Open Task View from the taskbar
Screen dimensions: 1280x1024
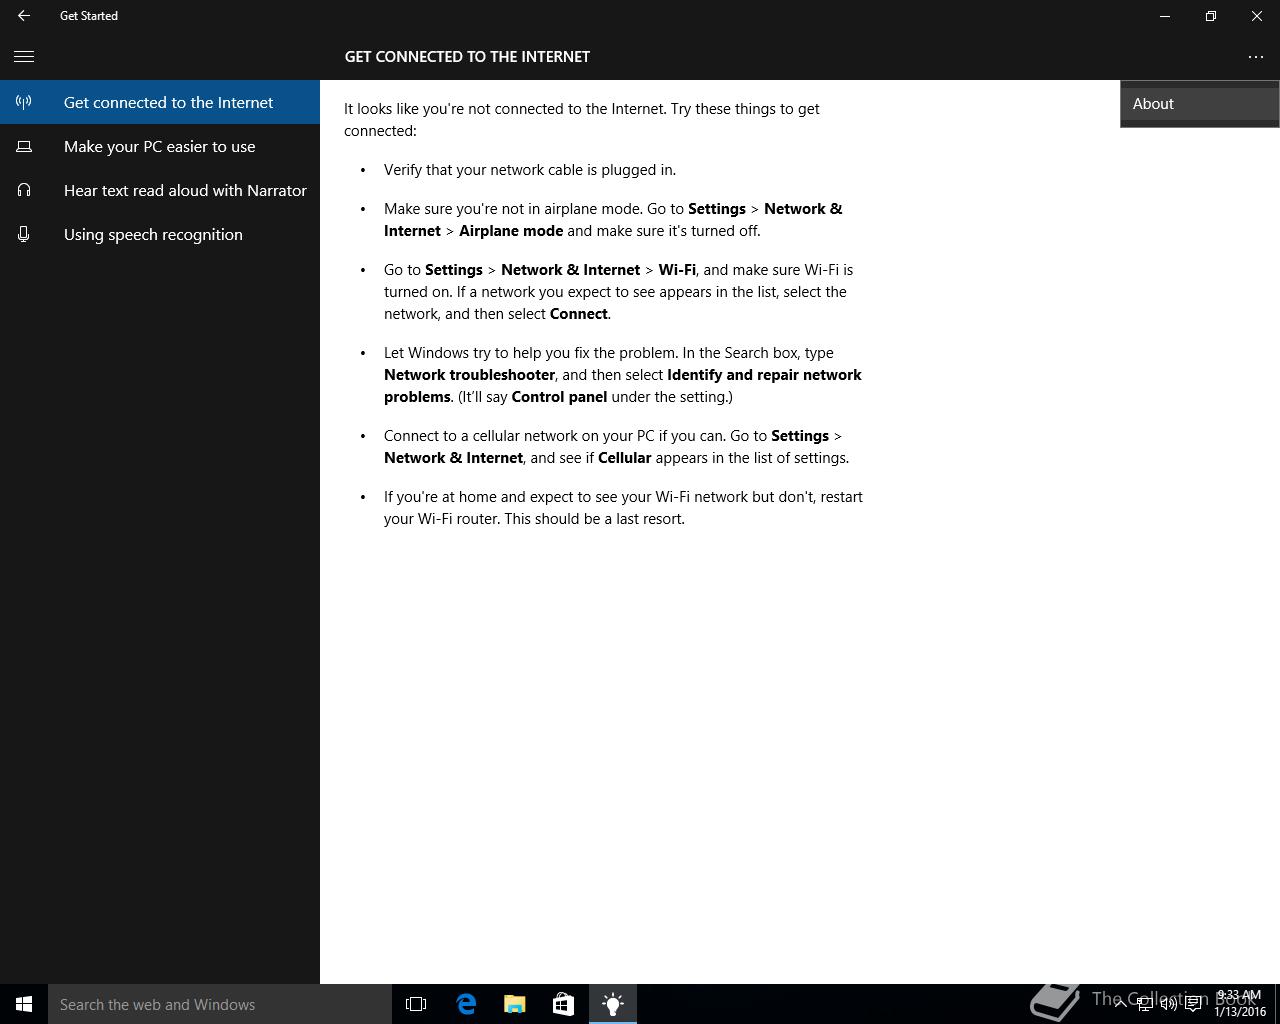click(416, 1004)
